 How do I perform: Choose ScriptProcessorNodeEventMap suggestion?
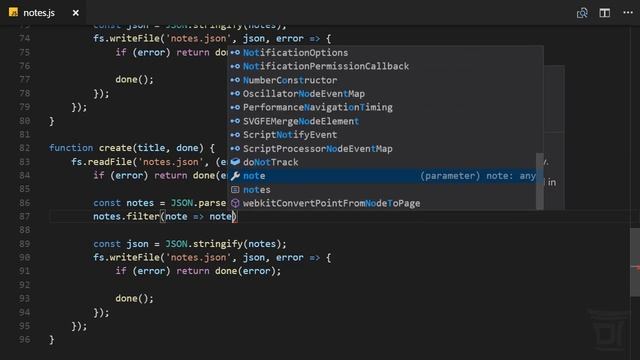385,149
